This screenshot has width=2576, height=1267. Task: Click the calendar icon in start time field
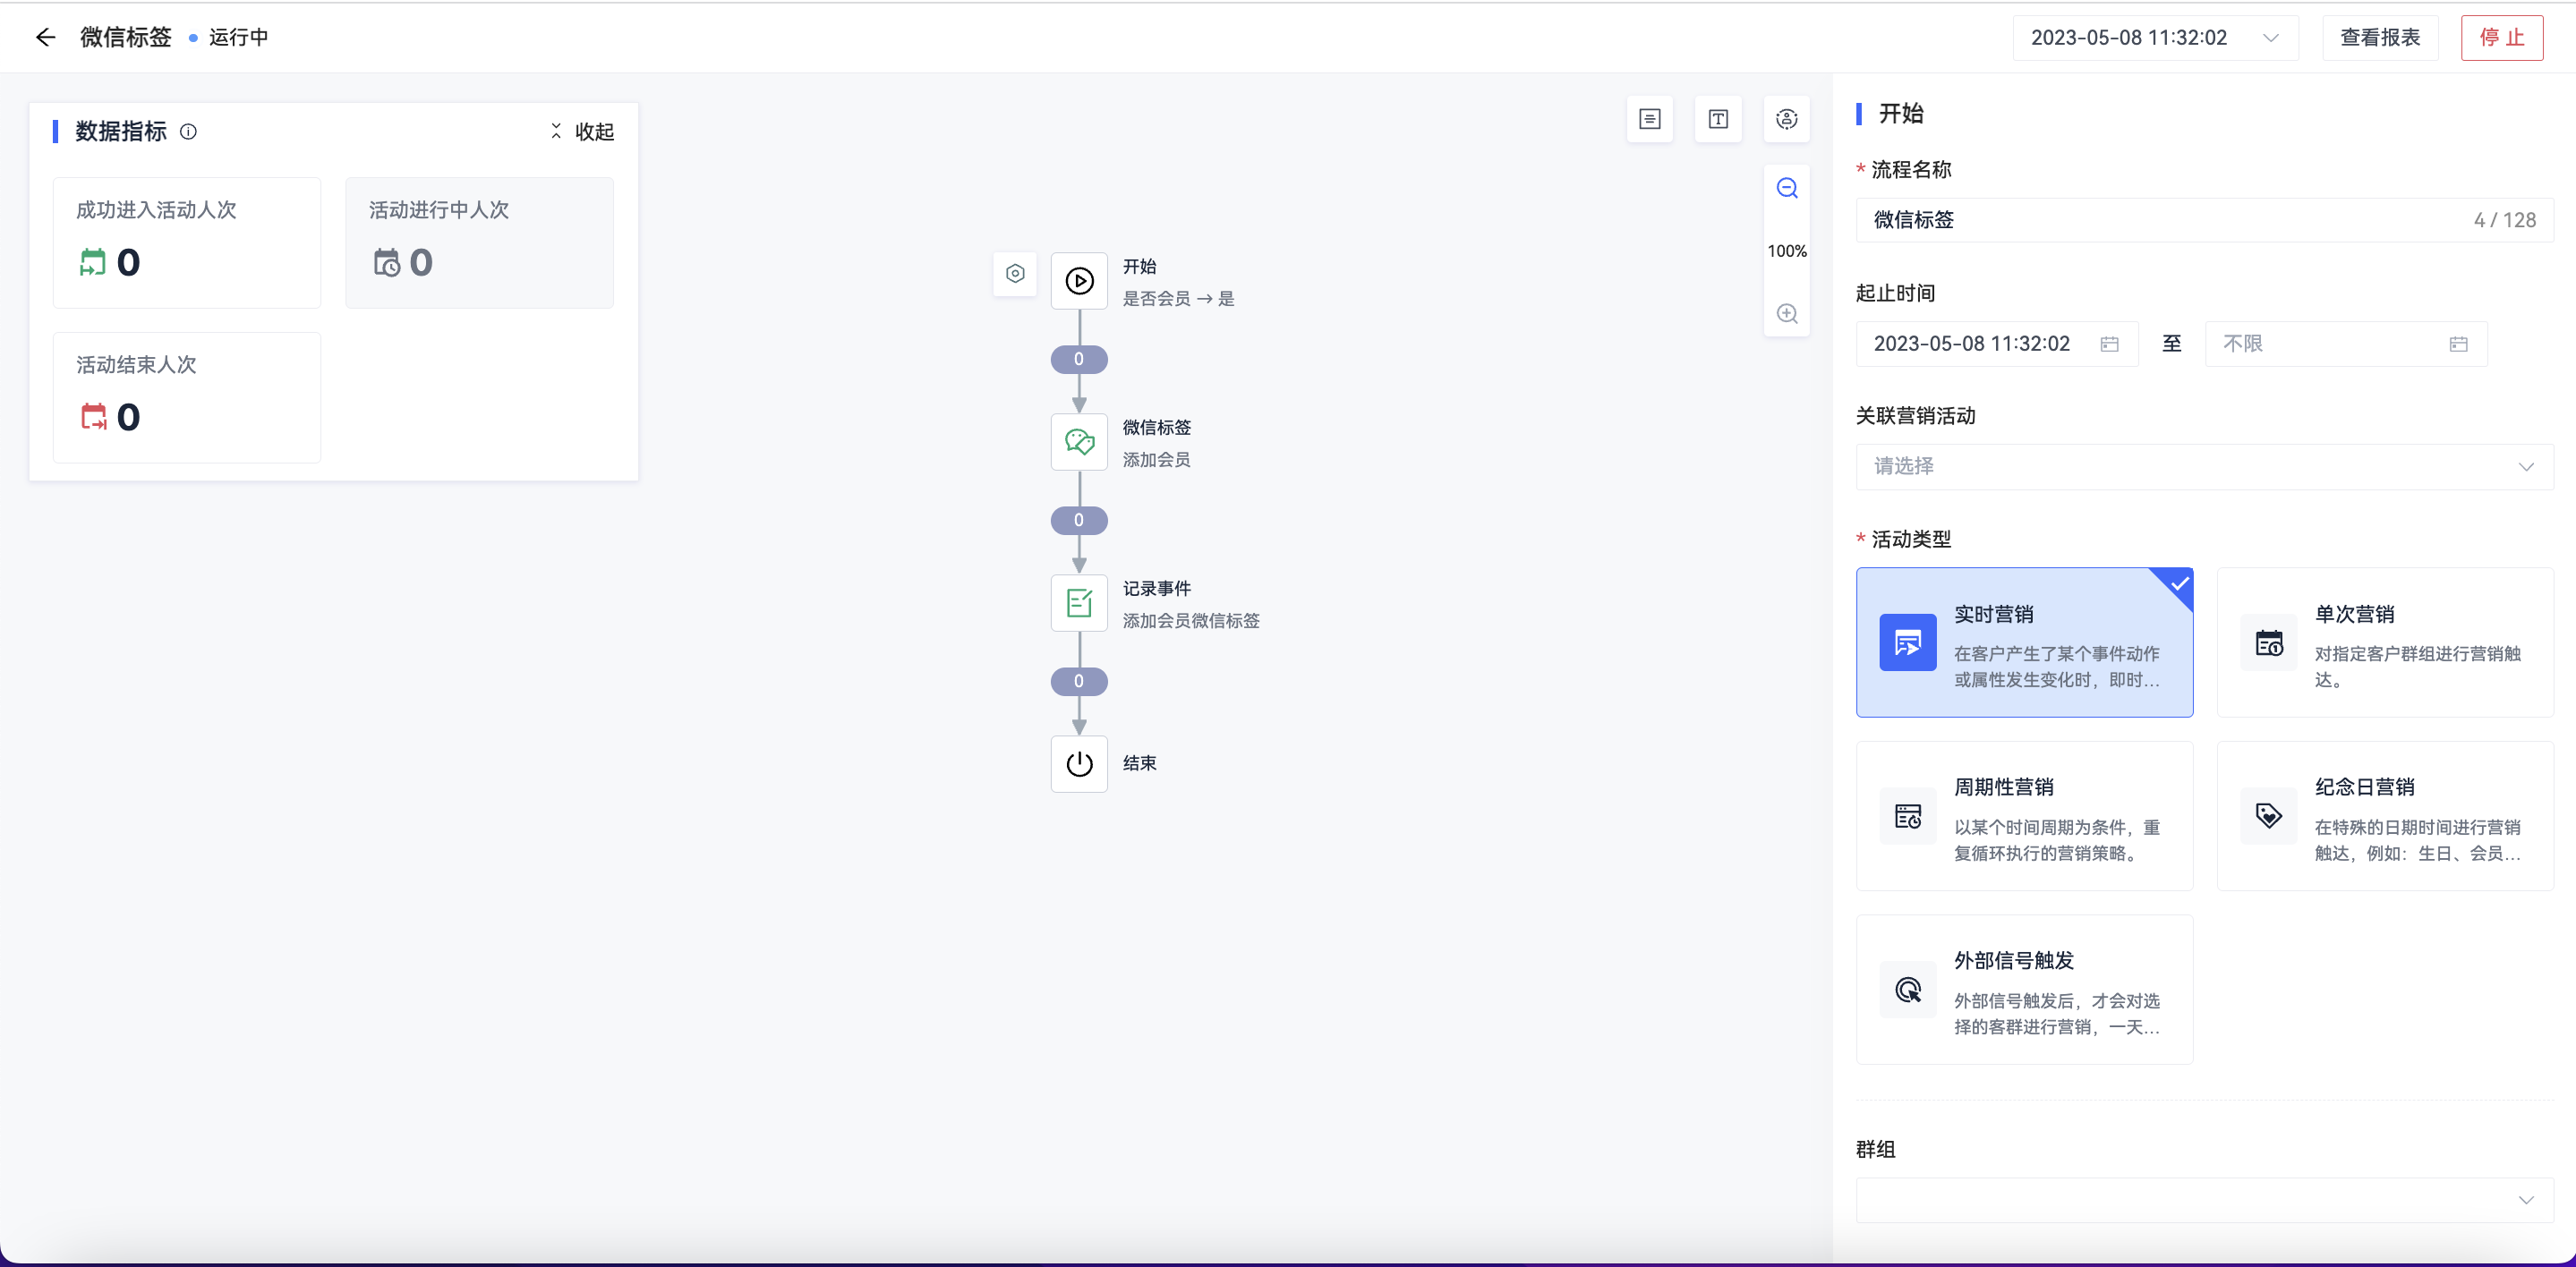point(2109,344)
